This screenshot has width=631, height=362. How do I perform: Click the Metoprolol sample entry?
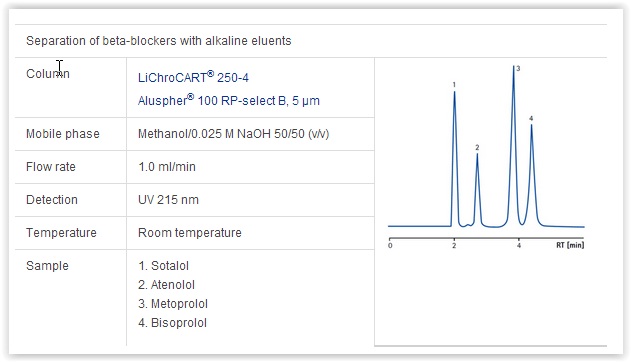[173, 304]
